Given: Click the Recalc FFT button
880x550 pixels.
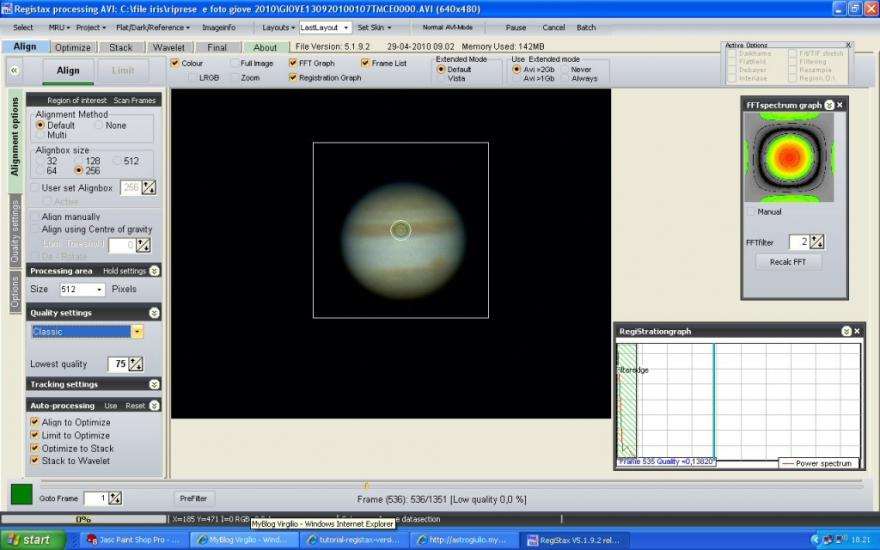Looking at the screenshot, I should 788,262.
